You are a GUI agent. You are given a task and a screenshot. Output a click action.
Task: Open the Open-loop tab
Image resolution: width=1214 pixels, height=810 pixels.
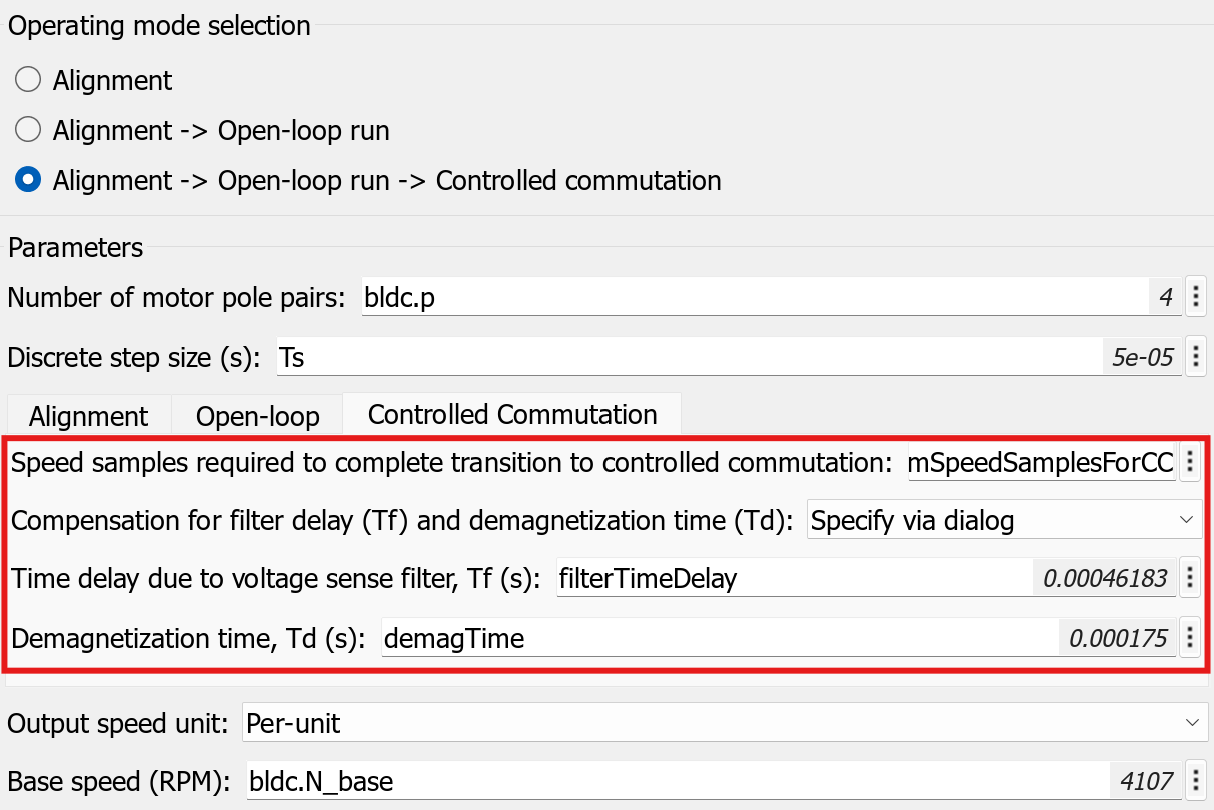click(257, 416)
